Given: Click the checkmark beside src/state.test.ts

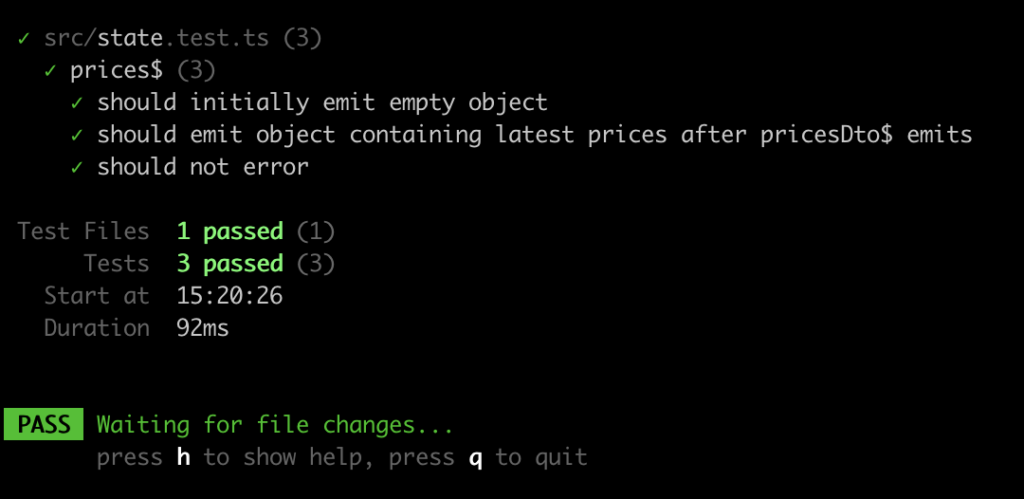Looking at the screenshot, I should coord(24,39).
